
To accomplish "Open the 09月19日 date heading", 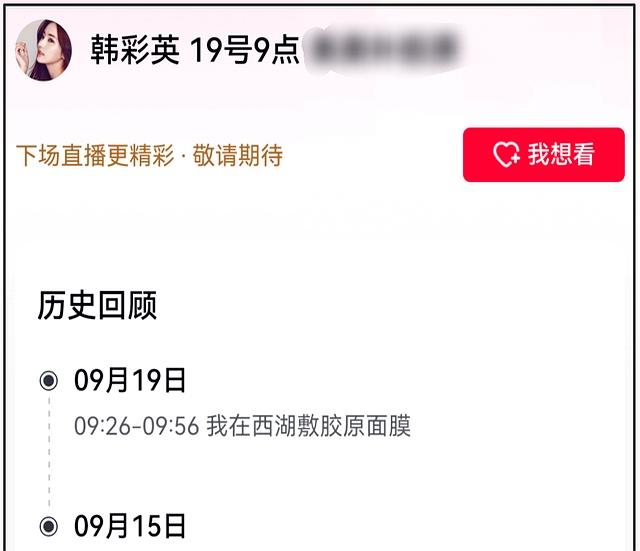I will coord(130,380).
